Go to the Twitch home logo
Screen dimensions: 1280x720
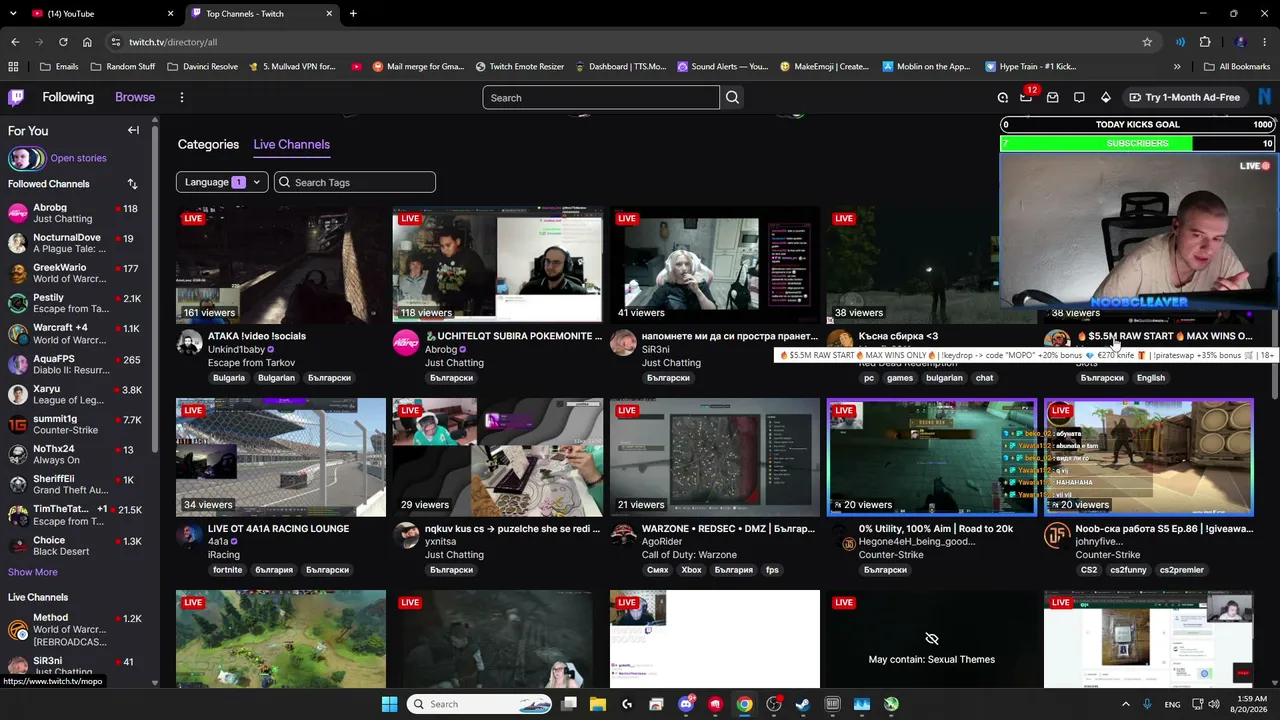tap(16, 97)
